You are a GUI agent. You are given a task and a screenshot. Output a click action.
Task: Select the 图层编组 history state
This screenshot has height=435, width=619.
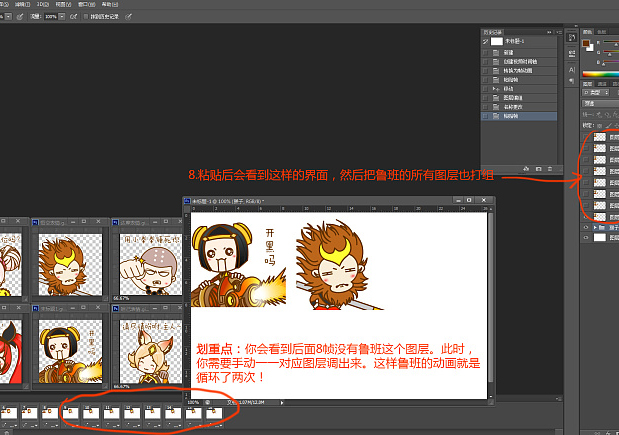click(x=519, y=98)
